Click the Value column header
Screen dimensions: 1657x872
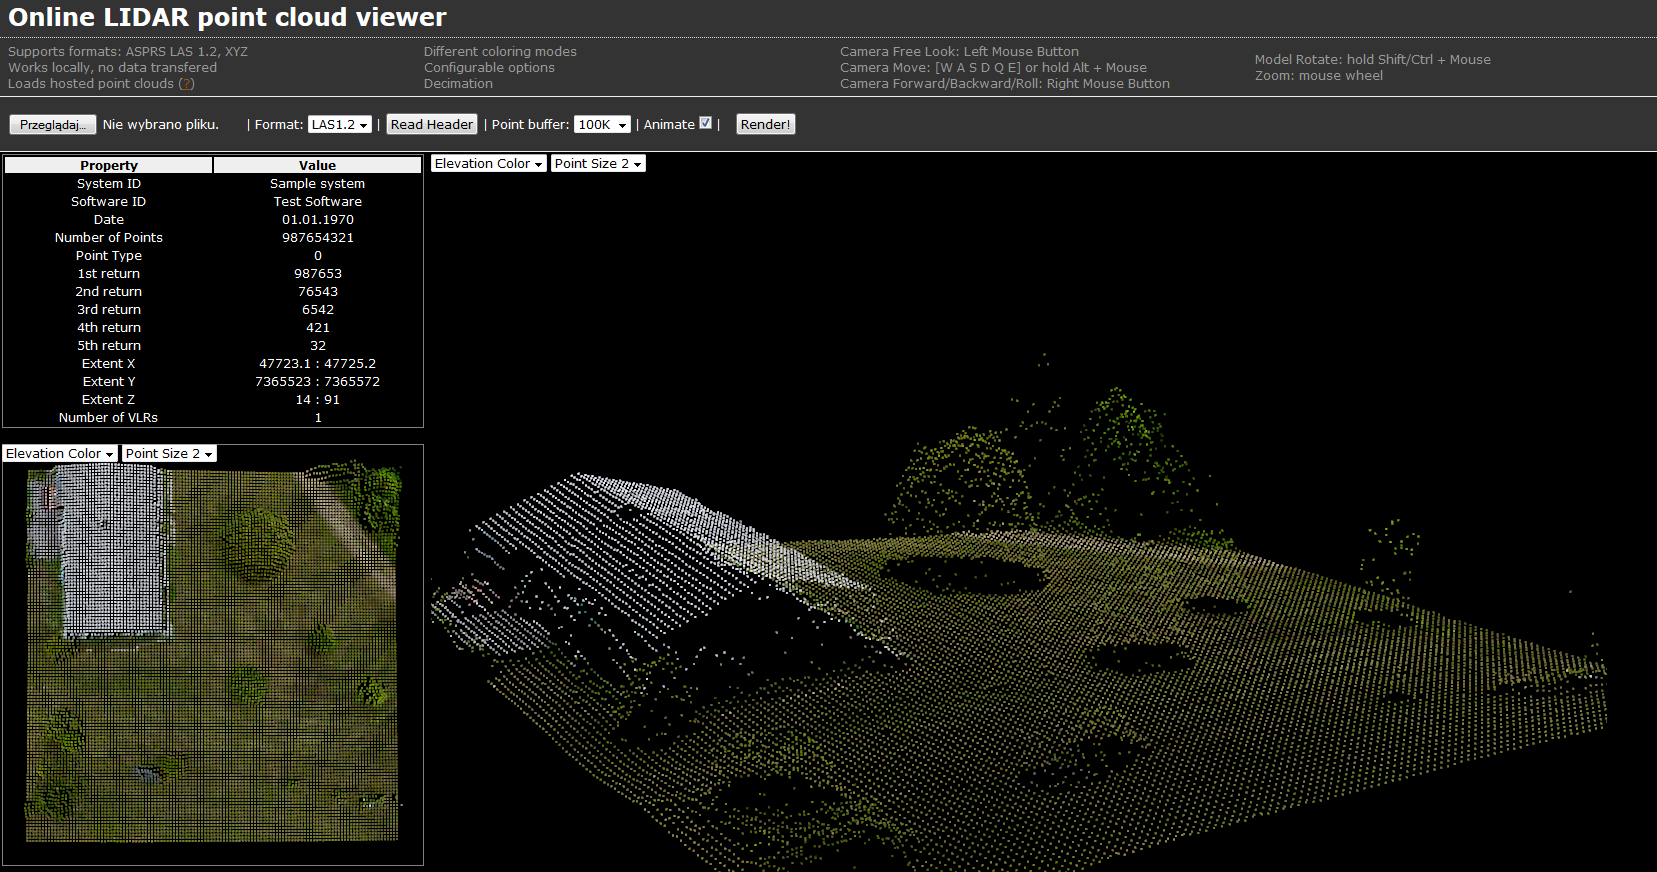[x=317, y=166]
